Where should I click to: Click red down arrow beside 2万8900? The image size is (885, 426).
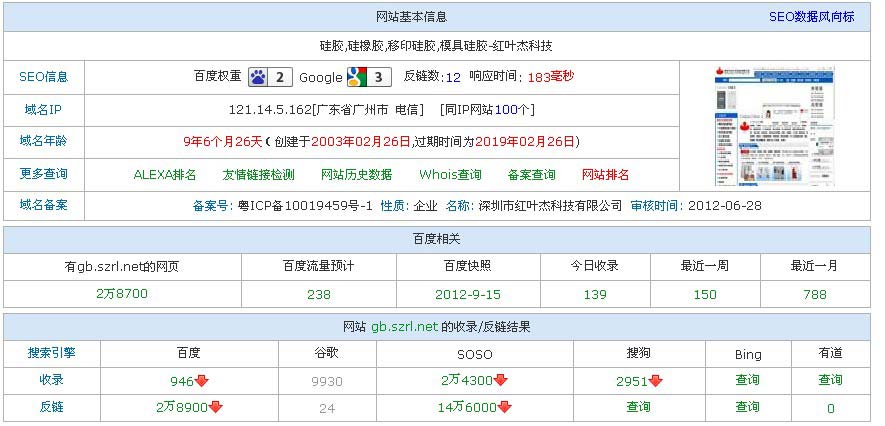[216, 407]
